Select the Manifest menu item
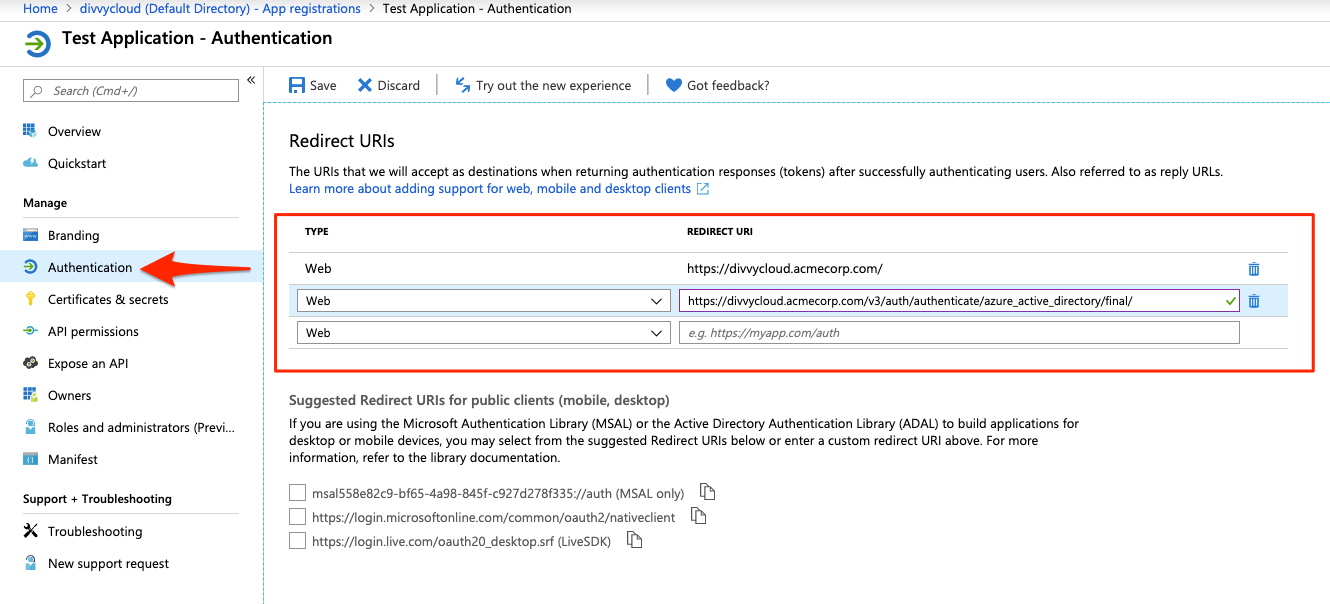 click(x=73, y=459)
